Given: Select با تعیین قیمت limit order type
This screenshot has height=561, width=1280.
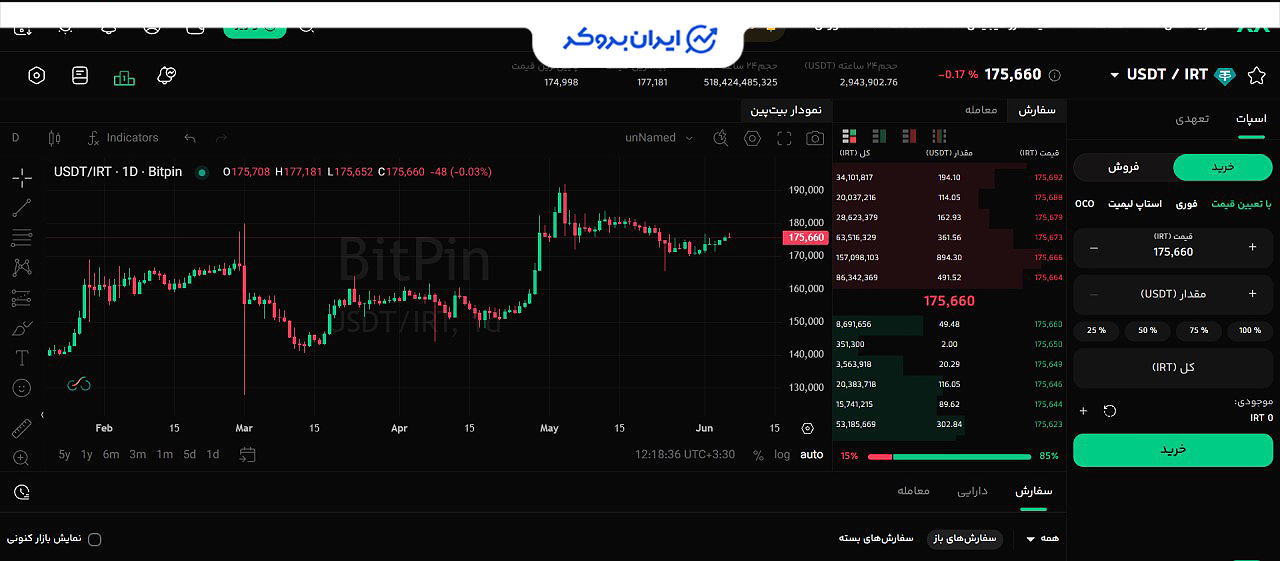Looking at the screenshot, I should [1241, 204].
